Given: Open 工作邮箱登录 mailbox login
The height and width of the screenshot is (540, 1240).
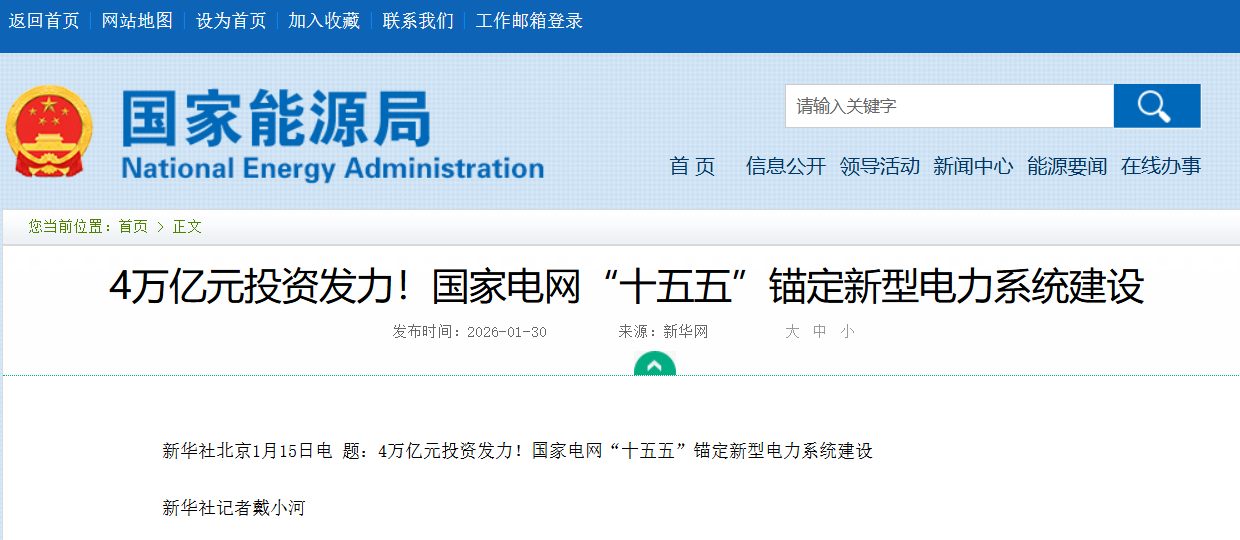Looking at the screenshot, I should click(529, 21).
